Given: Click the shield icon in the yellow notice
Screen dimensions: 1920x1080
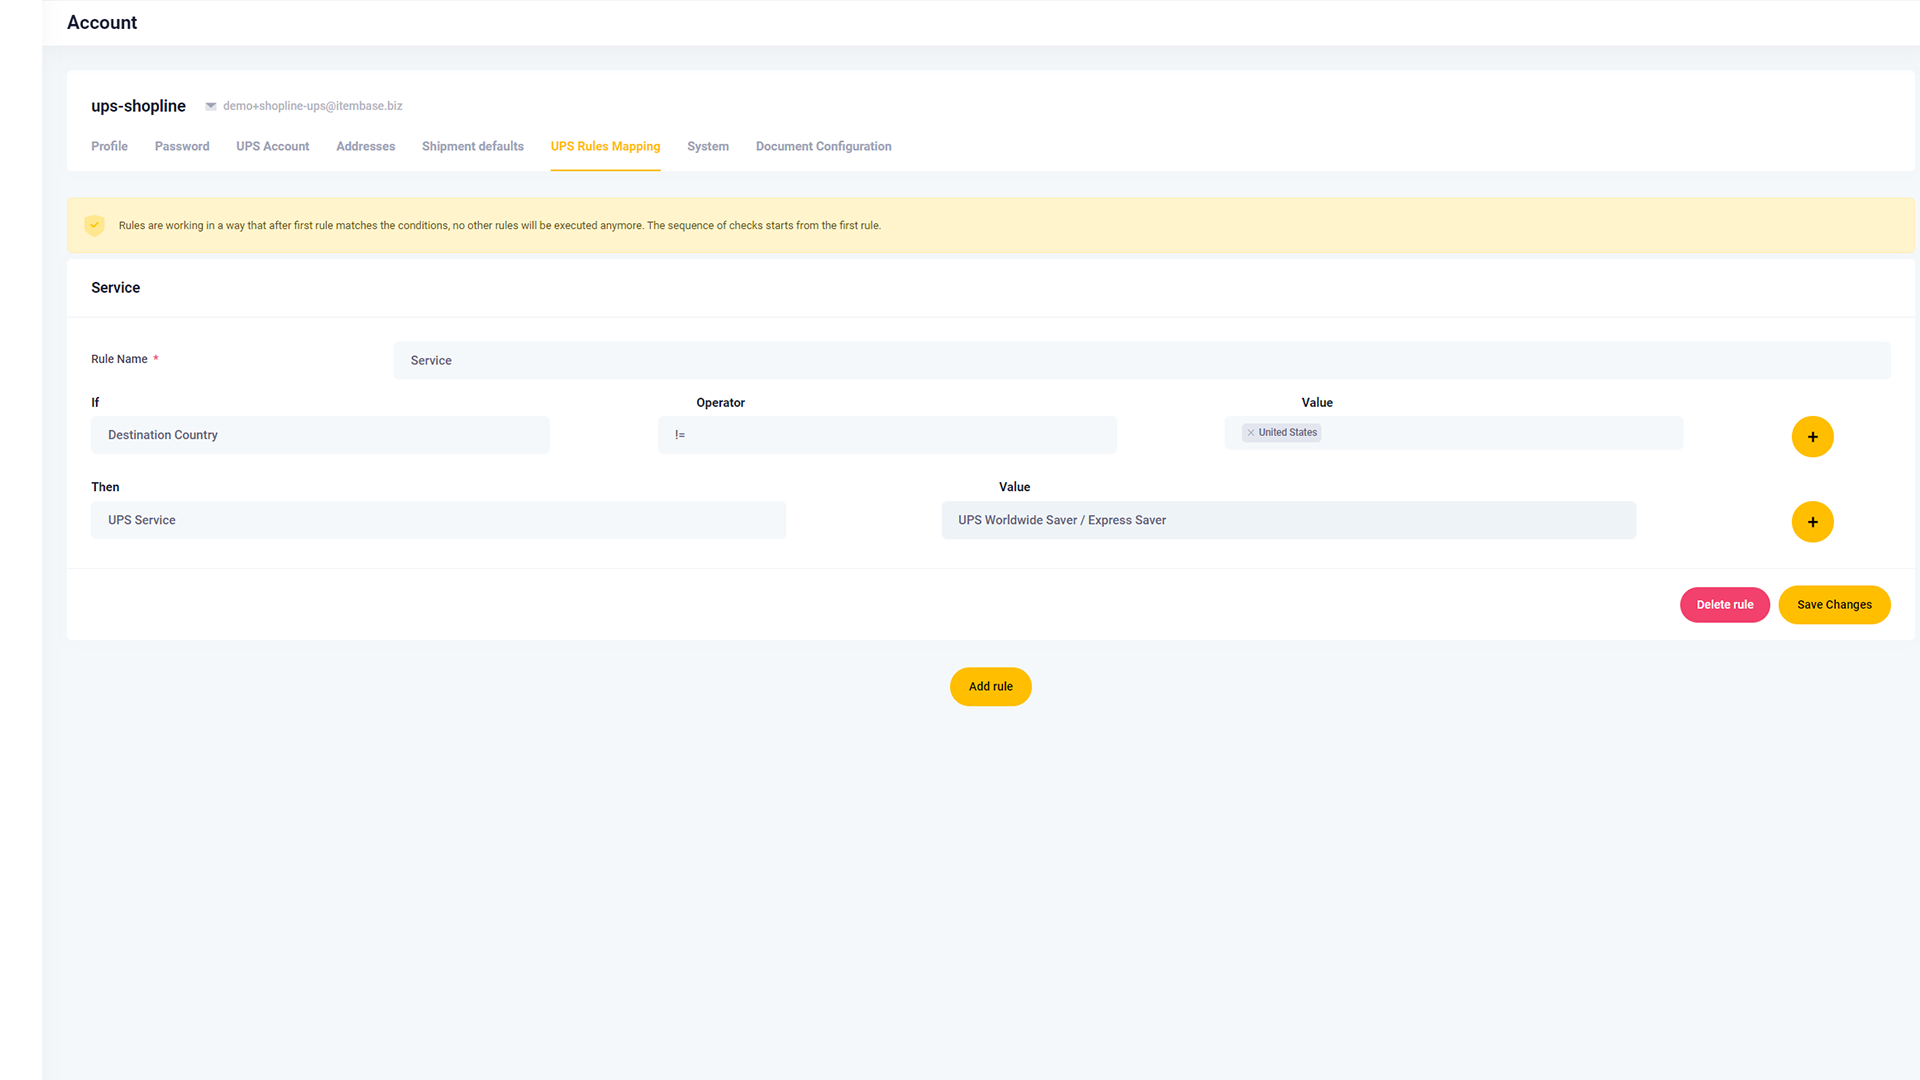Looking at the screenshot, I should tap(94, 225).
